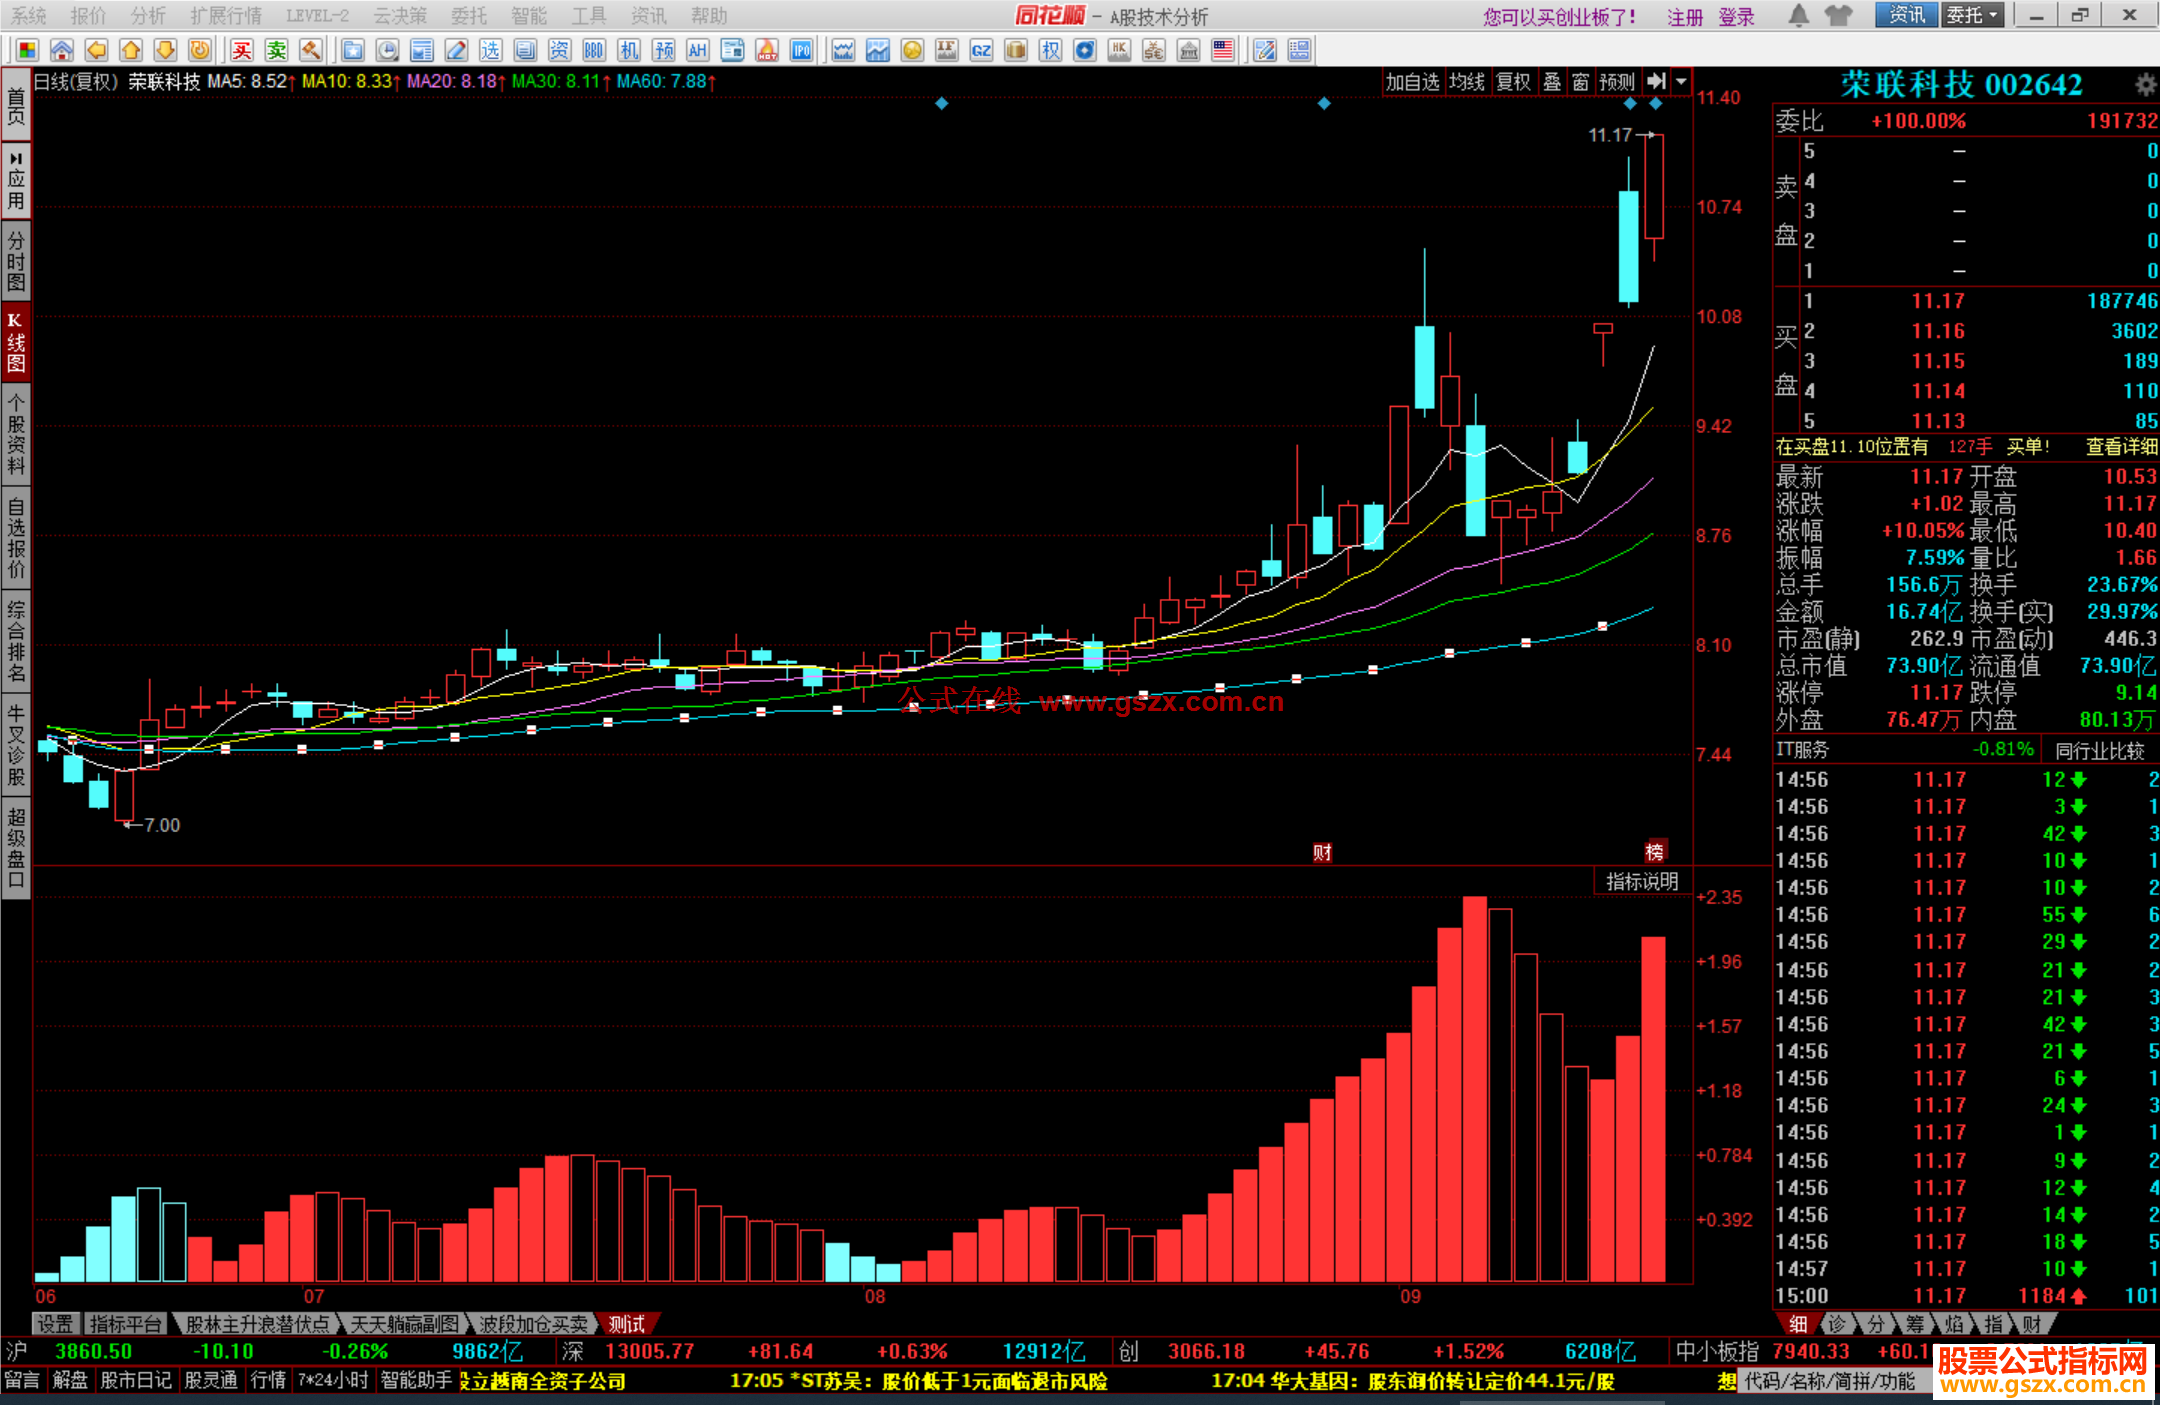
Task: Open the 个股资料 sidebar tab
Action: point(16,436)
